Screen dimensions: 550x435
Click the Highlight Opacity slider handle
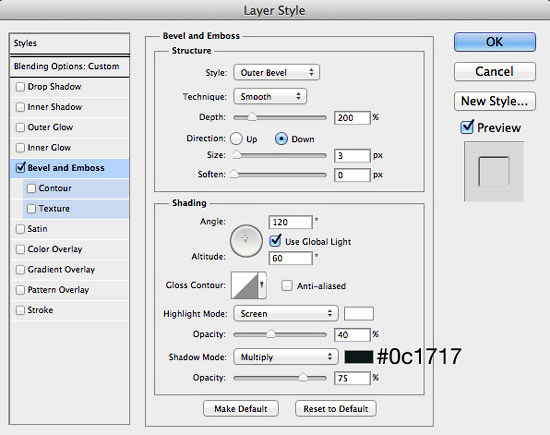(270, 334)
